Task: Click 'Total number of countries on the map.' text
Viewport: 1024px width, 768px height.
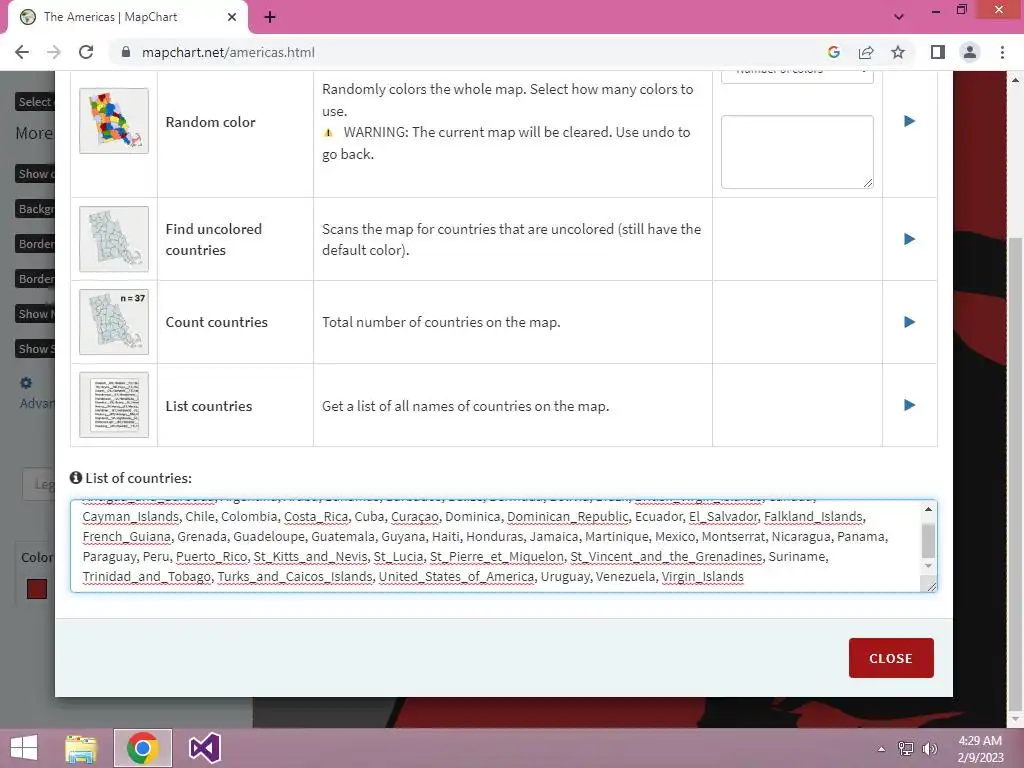Action: coord(441,322)
